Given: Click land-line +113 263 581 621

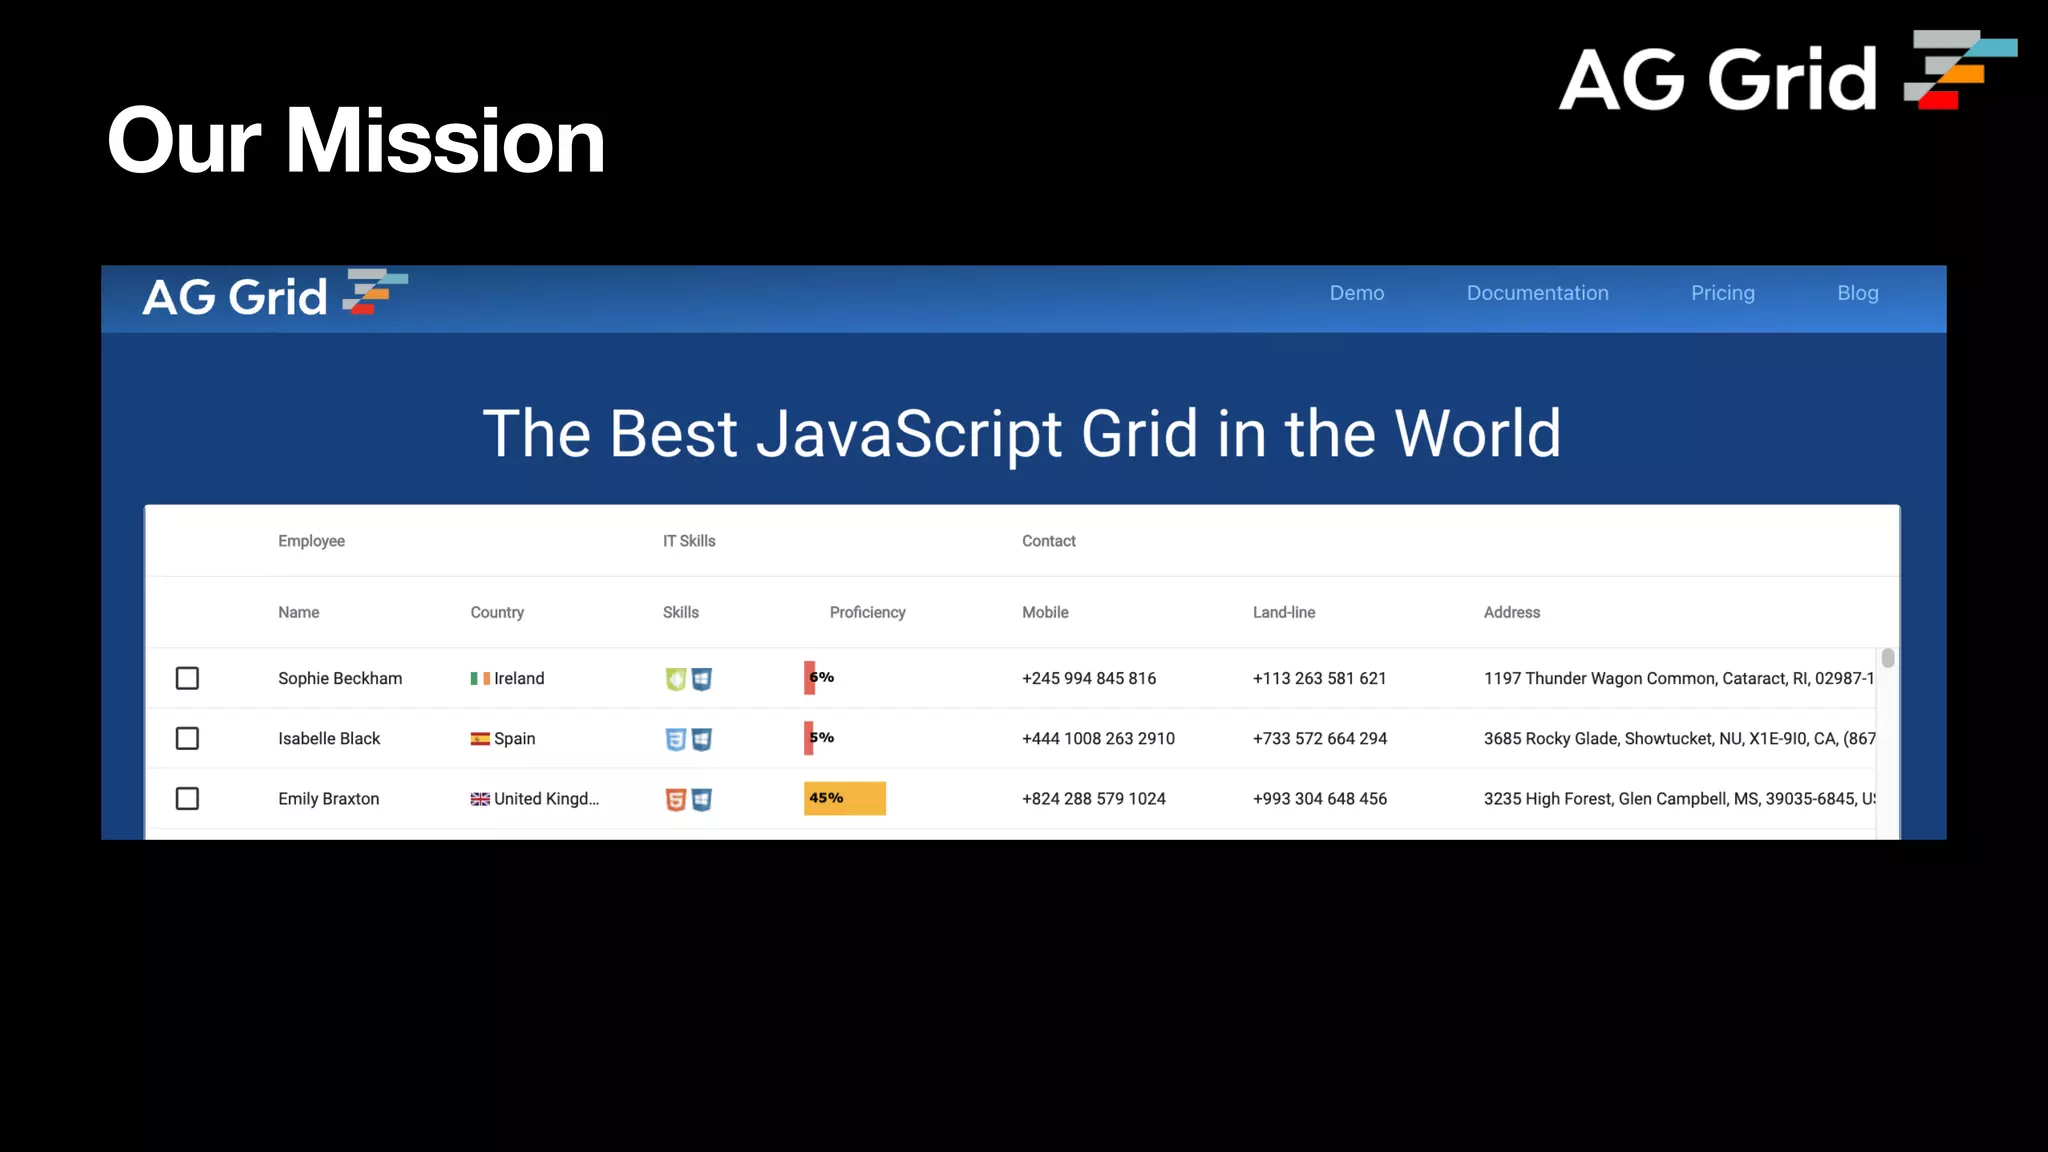Looking at the screenshot, I should click(1319, 678).
